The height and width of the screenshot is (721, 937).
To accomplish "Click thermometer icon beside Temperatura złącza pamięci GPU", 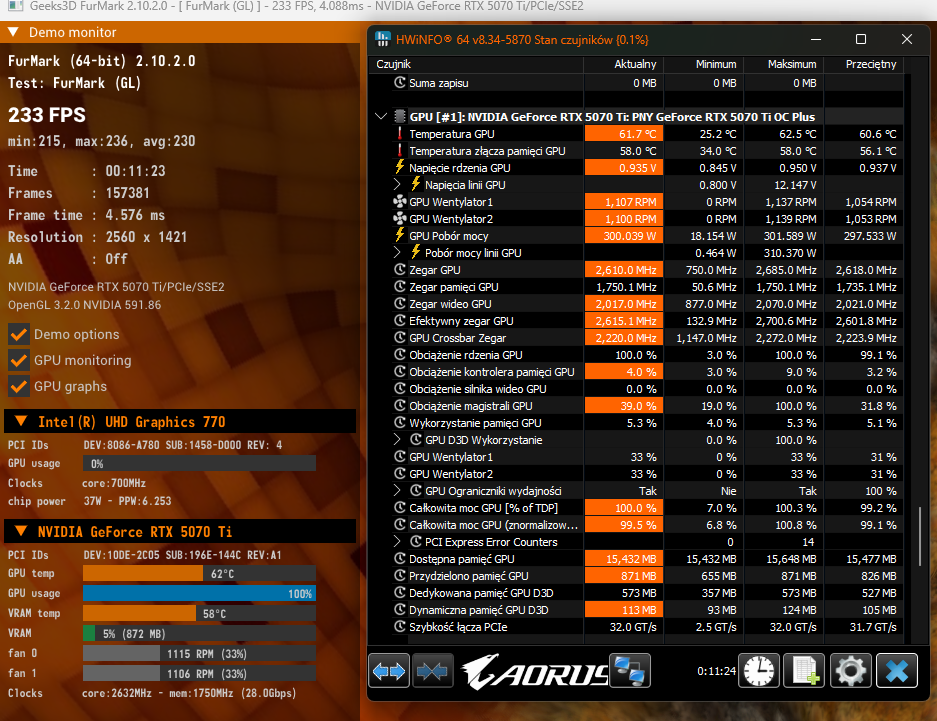I will [x=400, y=151].
